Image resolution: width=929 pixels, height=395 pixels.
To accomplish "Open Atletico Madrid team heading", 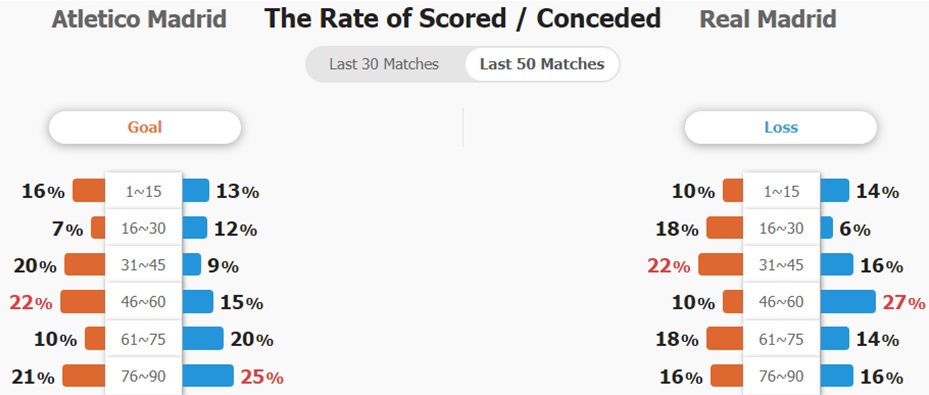I will click(x=139, y=20).
